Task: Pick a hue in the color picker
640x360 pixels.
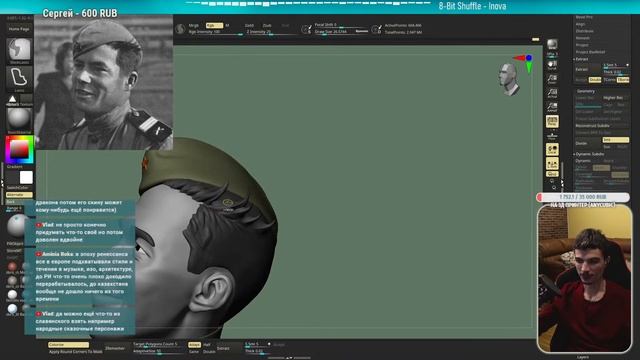Action: [x=19, y=149]
